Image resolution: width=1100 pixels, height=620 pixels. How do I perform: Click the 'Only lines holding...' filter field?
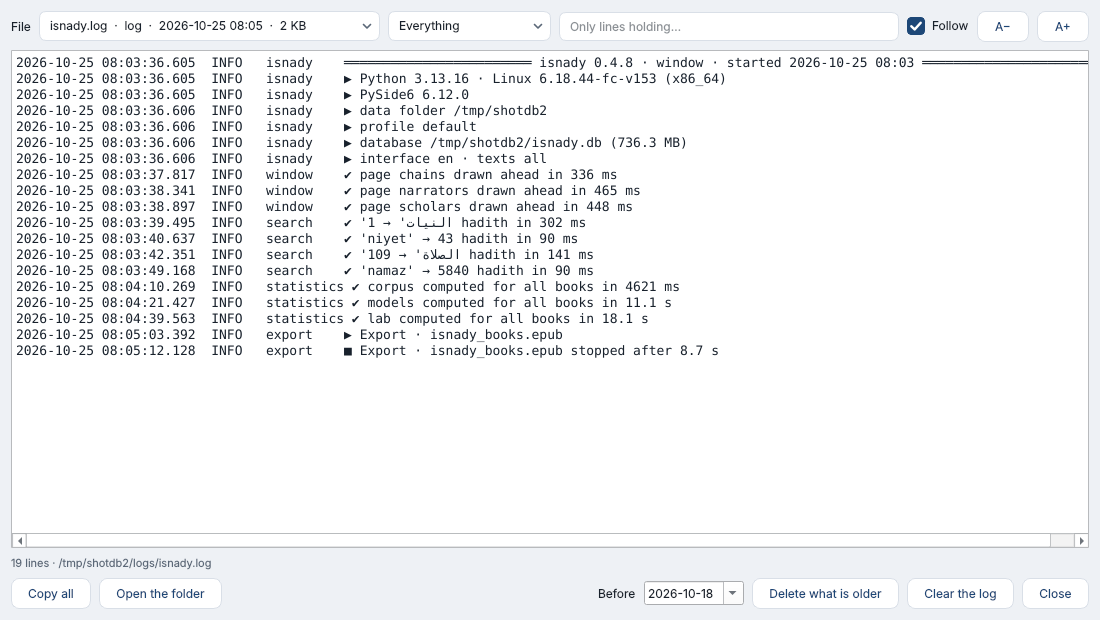728,27
